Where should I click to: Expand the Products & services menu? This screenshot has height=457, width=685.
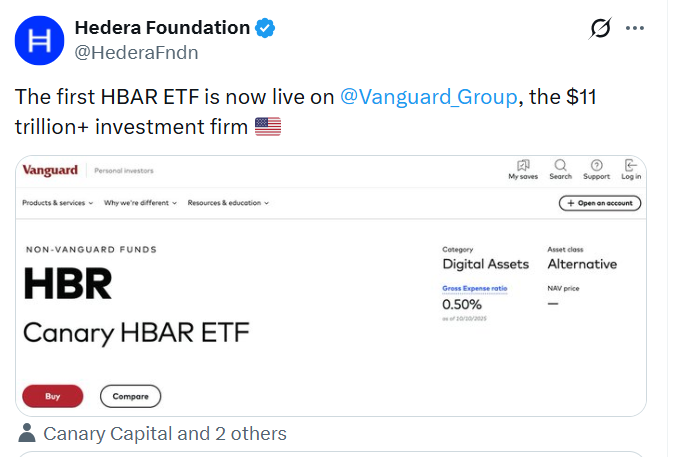click(x=57, y=203)
